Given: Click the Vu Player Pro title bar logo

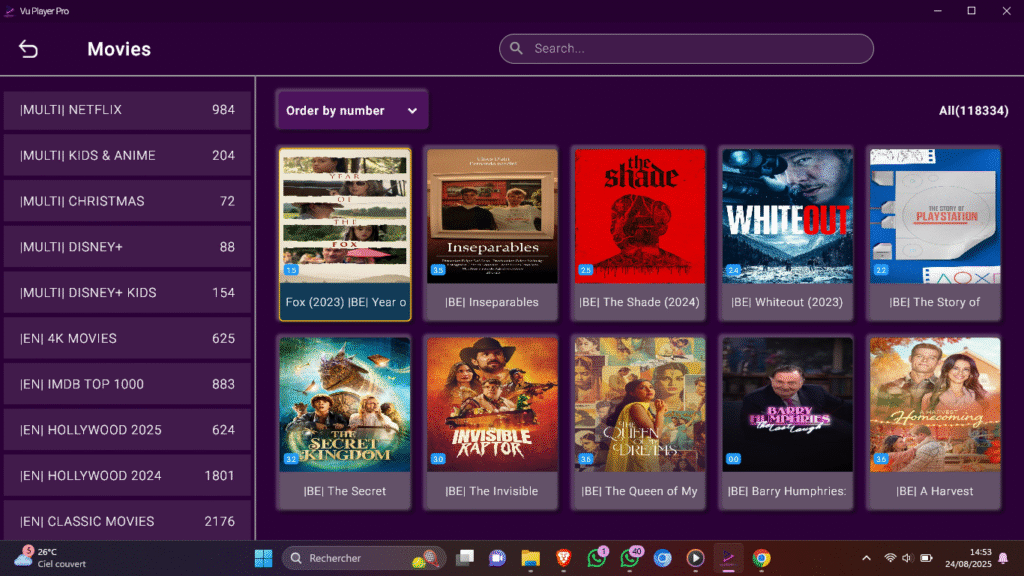Looking at the screenshot, I should (x=9, y=11).
